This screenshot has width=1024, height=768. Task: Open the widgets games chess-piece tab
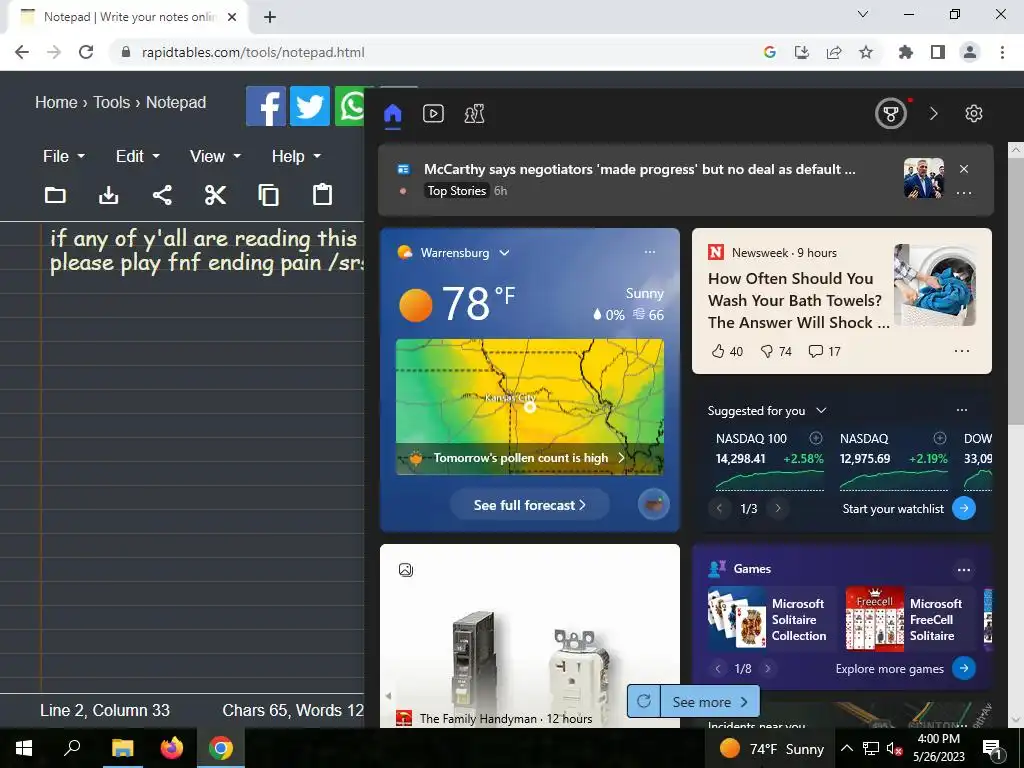pyautogui.click(x=474, y=114)
